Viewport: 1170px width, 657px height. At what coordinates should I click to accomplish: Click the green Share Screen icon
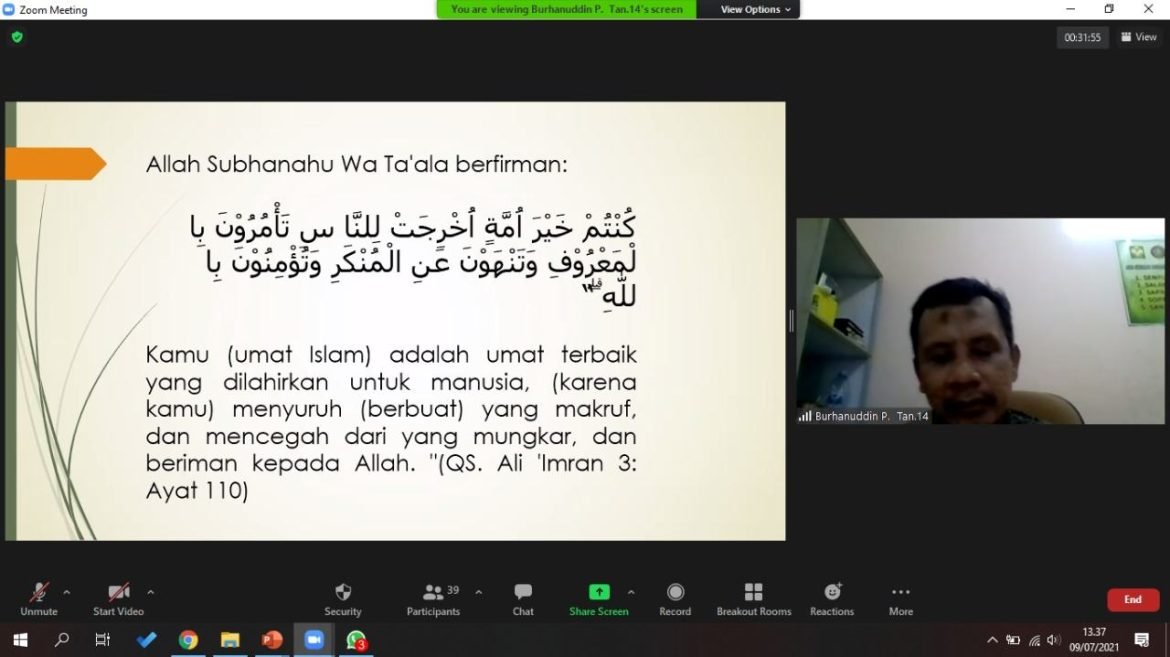pyautogui.click(x=599, y=592)
